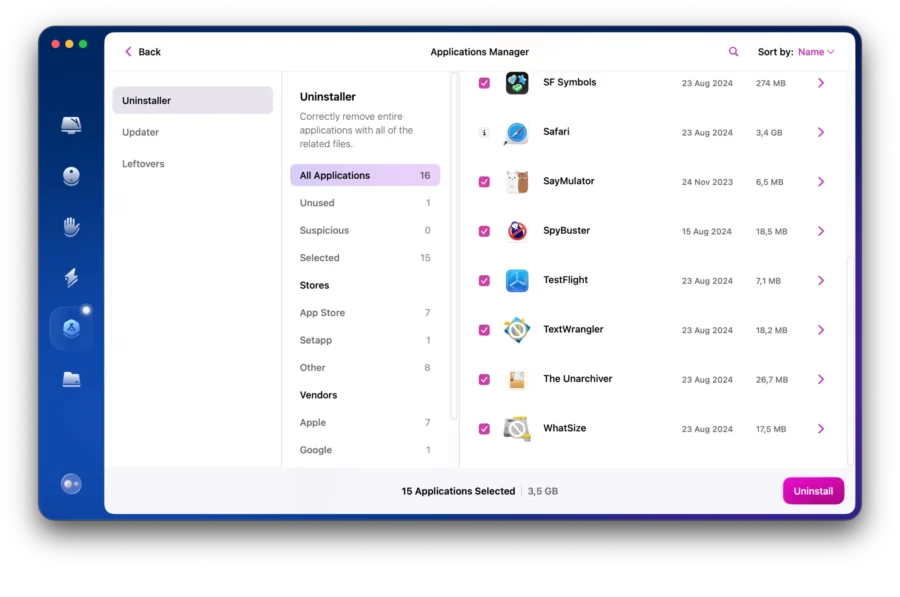Switch to the Updater tab
This screenshot has width=900, height=597.
pyautogui.click(x=192, y=132)
